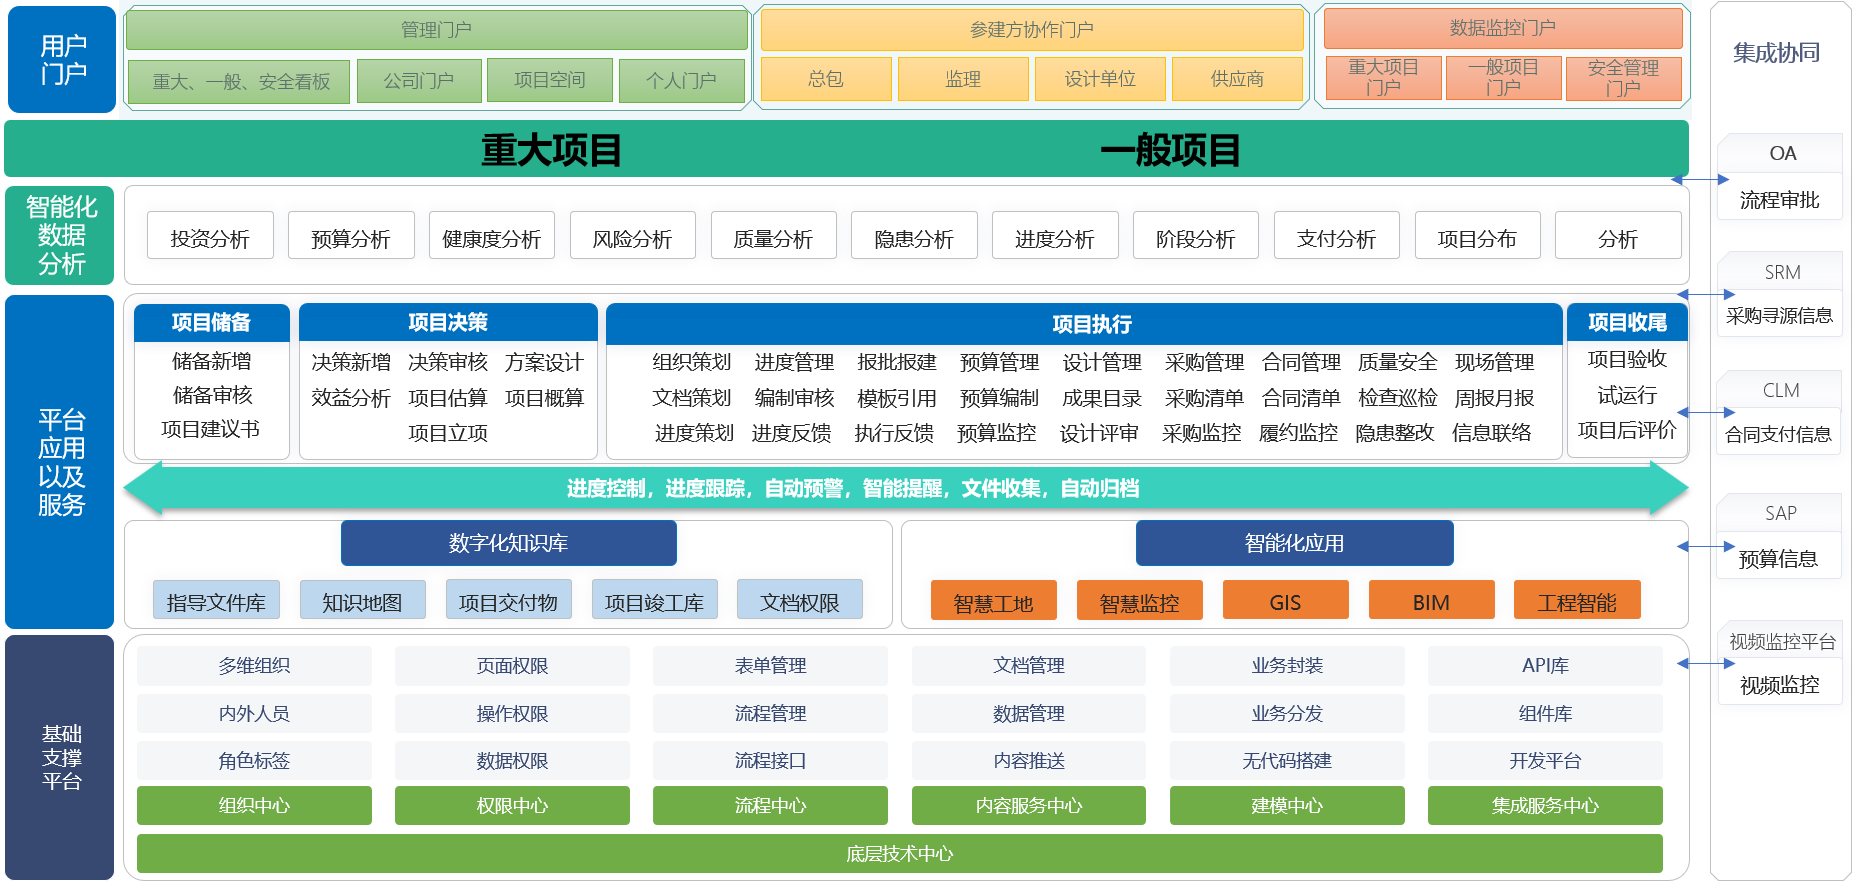1860x891 pixels.
Task: Select the 安全管理门户 orange box
Action: [1623, 78]
